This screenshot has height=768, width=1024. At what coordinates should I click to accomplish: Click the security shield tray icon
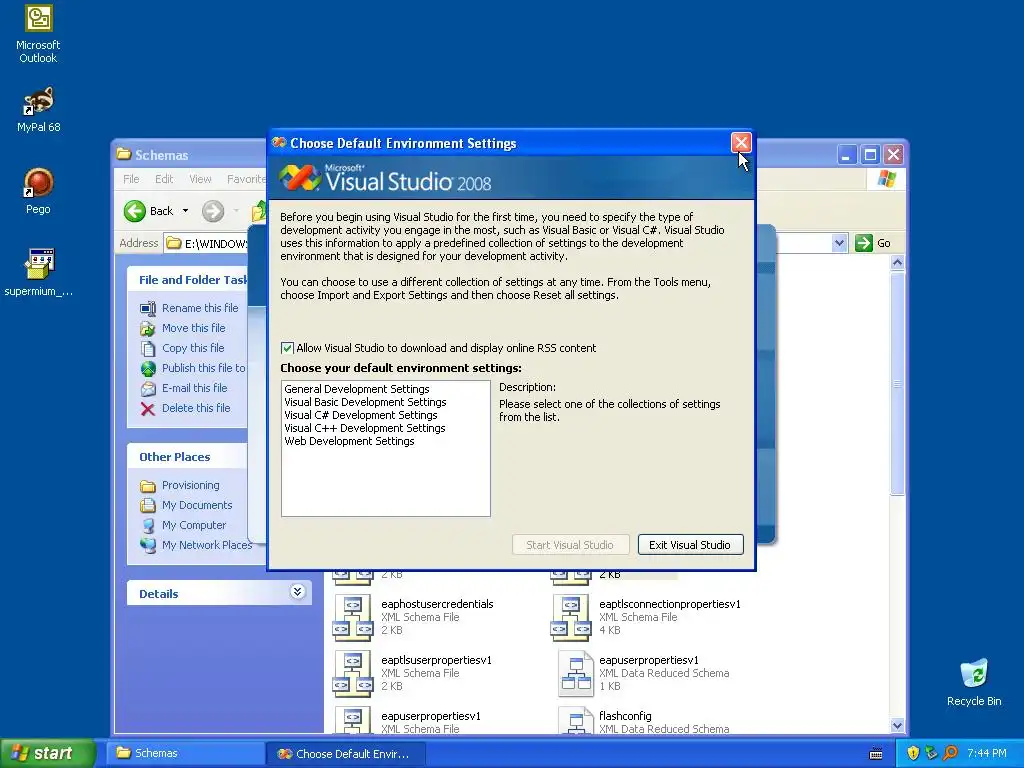pyautogui.click(x=913, y=753)
